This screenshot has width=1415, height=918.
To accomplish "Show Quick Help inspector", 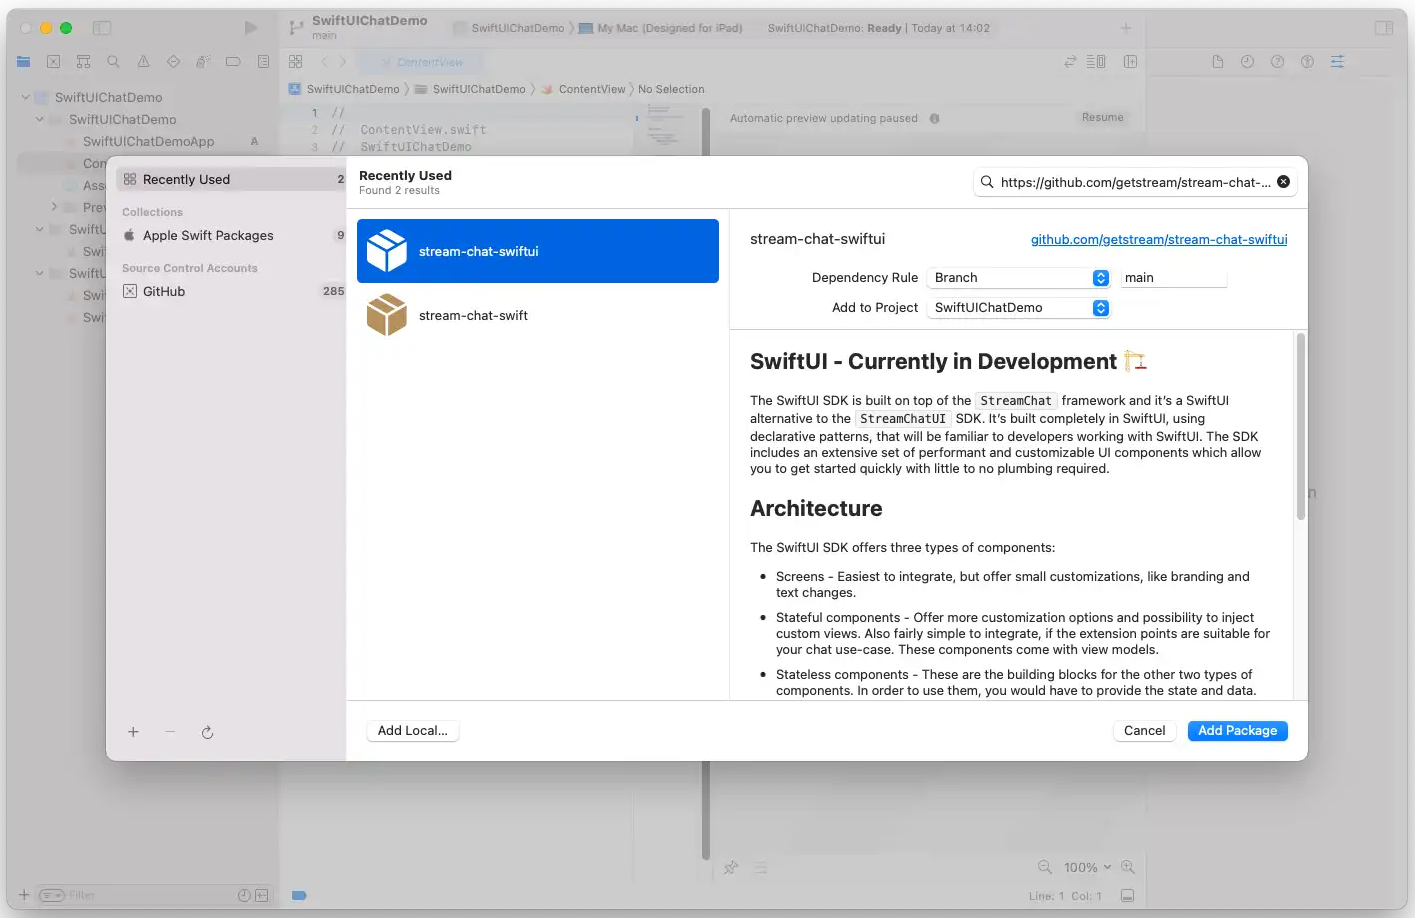I will click(x=1277, y=62).
